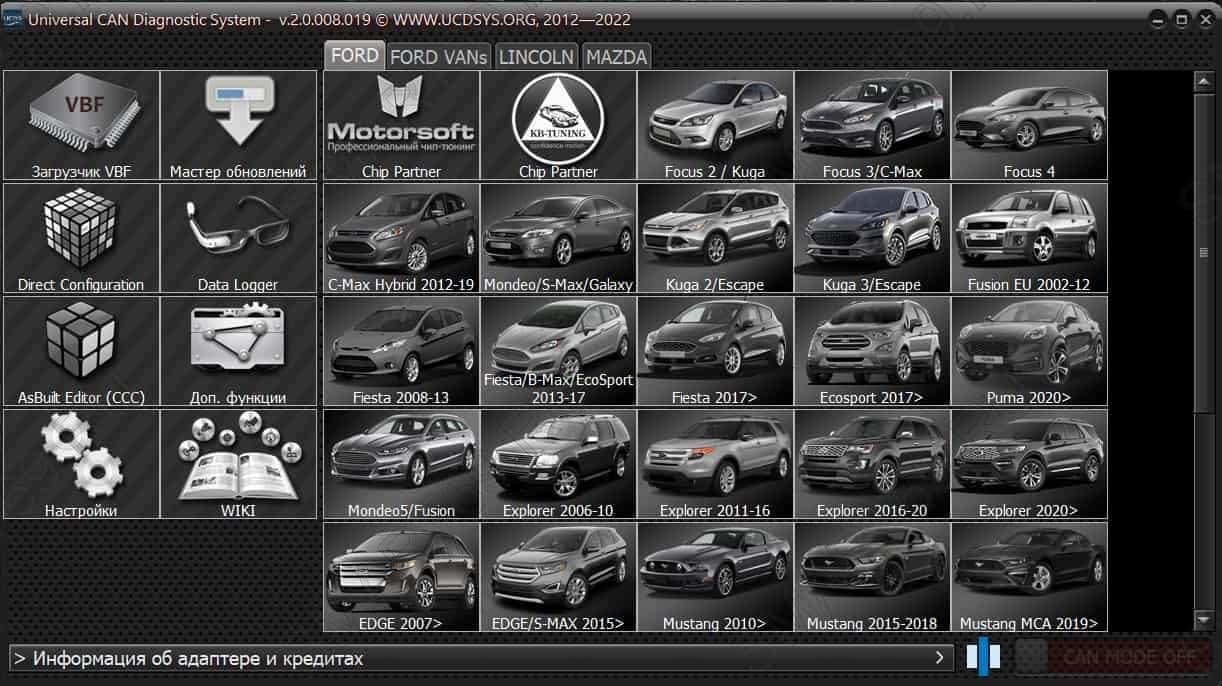Select the Focus 2 / Kuga vehicle
1222x686 pixels.
point(715,125)
